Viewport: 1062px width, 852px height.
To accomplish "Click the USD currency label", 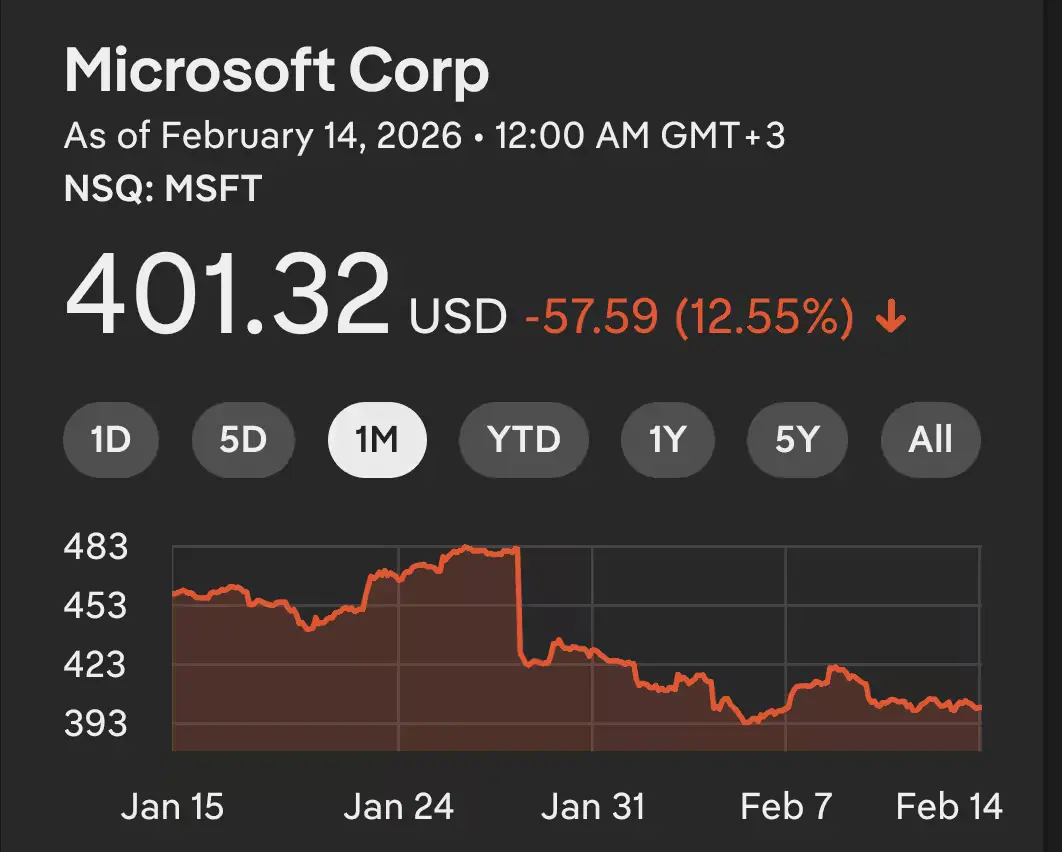I will coord(458,318).
